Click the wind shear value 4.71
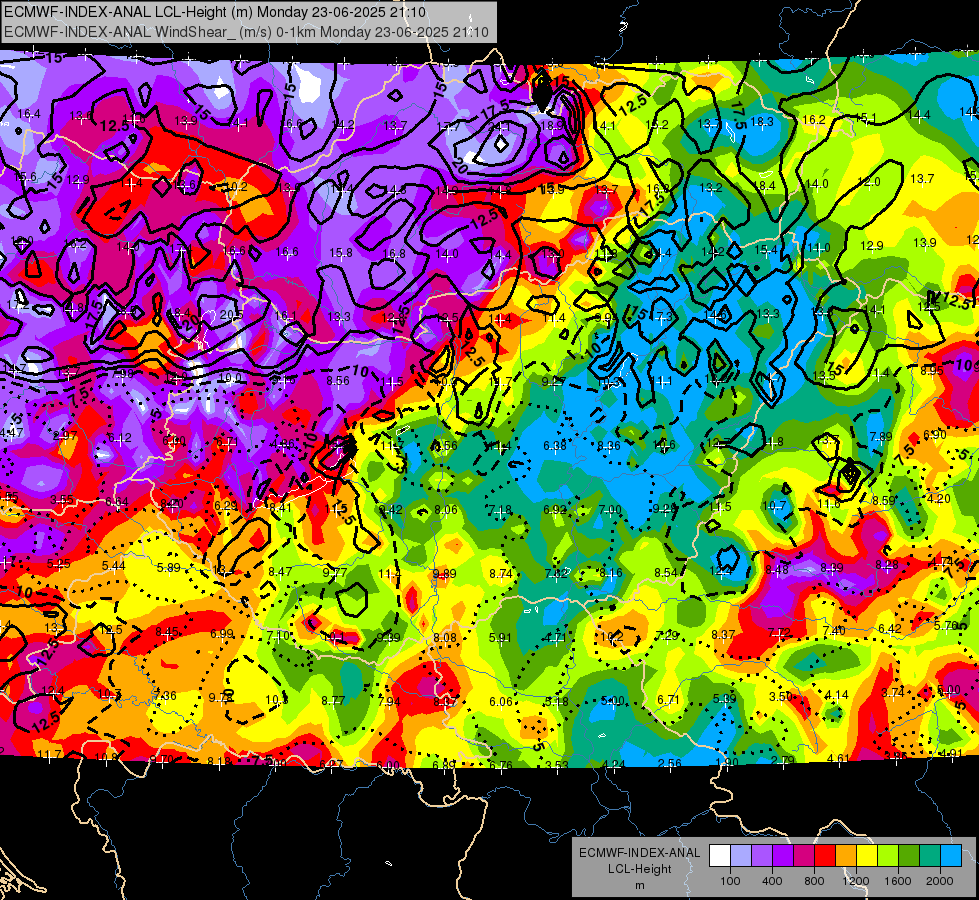The height and width of the screenshot is (900, 979). [x=555, y=638]
